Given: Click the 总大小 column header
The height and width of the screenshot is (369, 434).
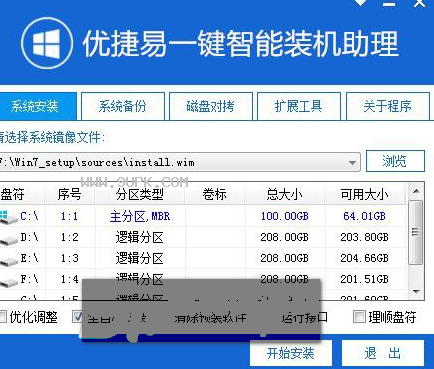Looking at the screenshot, I should 285,194.
